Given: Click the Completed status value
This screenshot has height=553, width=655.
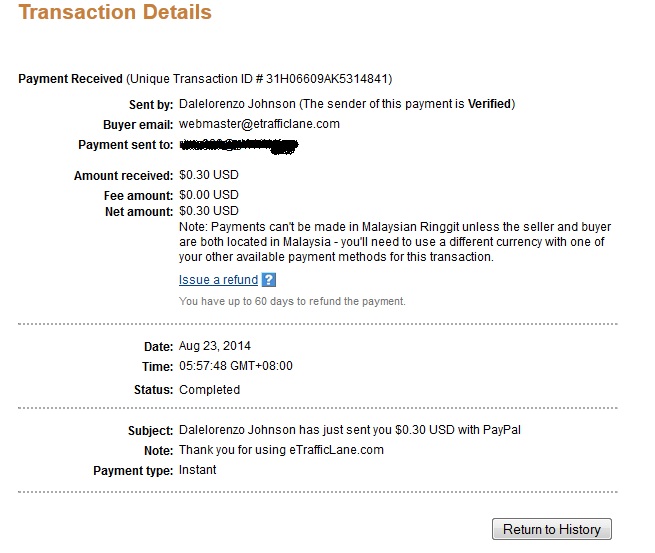Looking at the screenshot, I should pos(209,390).
